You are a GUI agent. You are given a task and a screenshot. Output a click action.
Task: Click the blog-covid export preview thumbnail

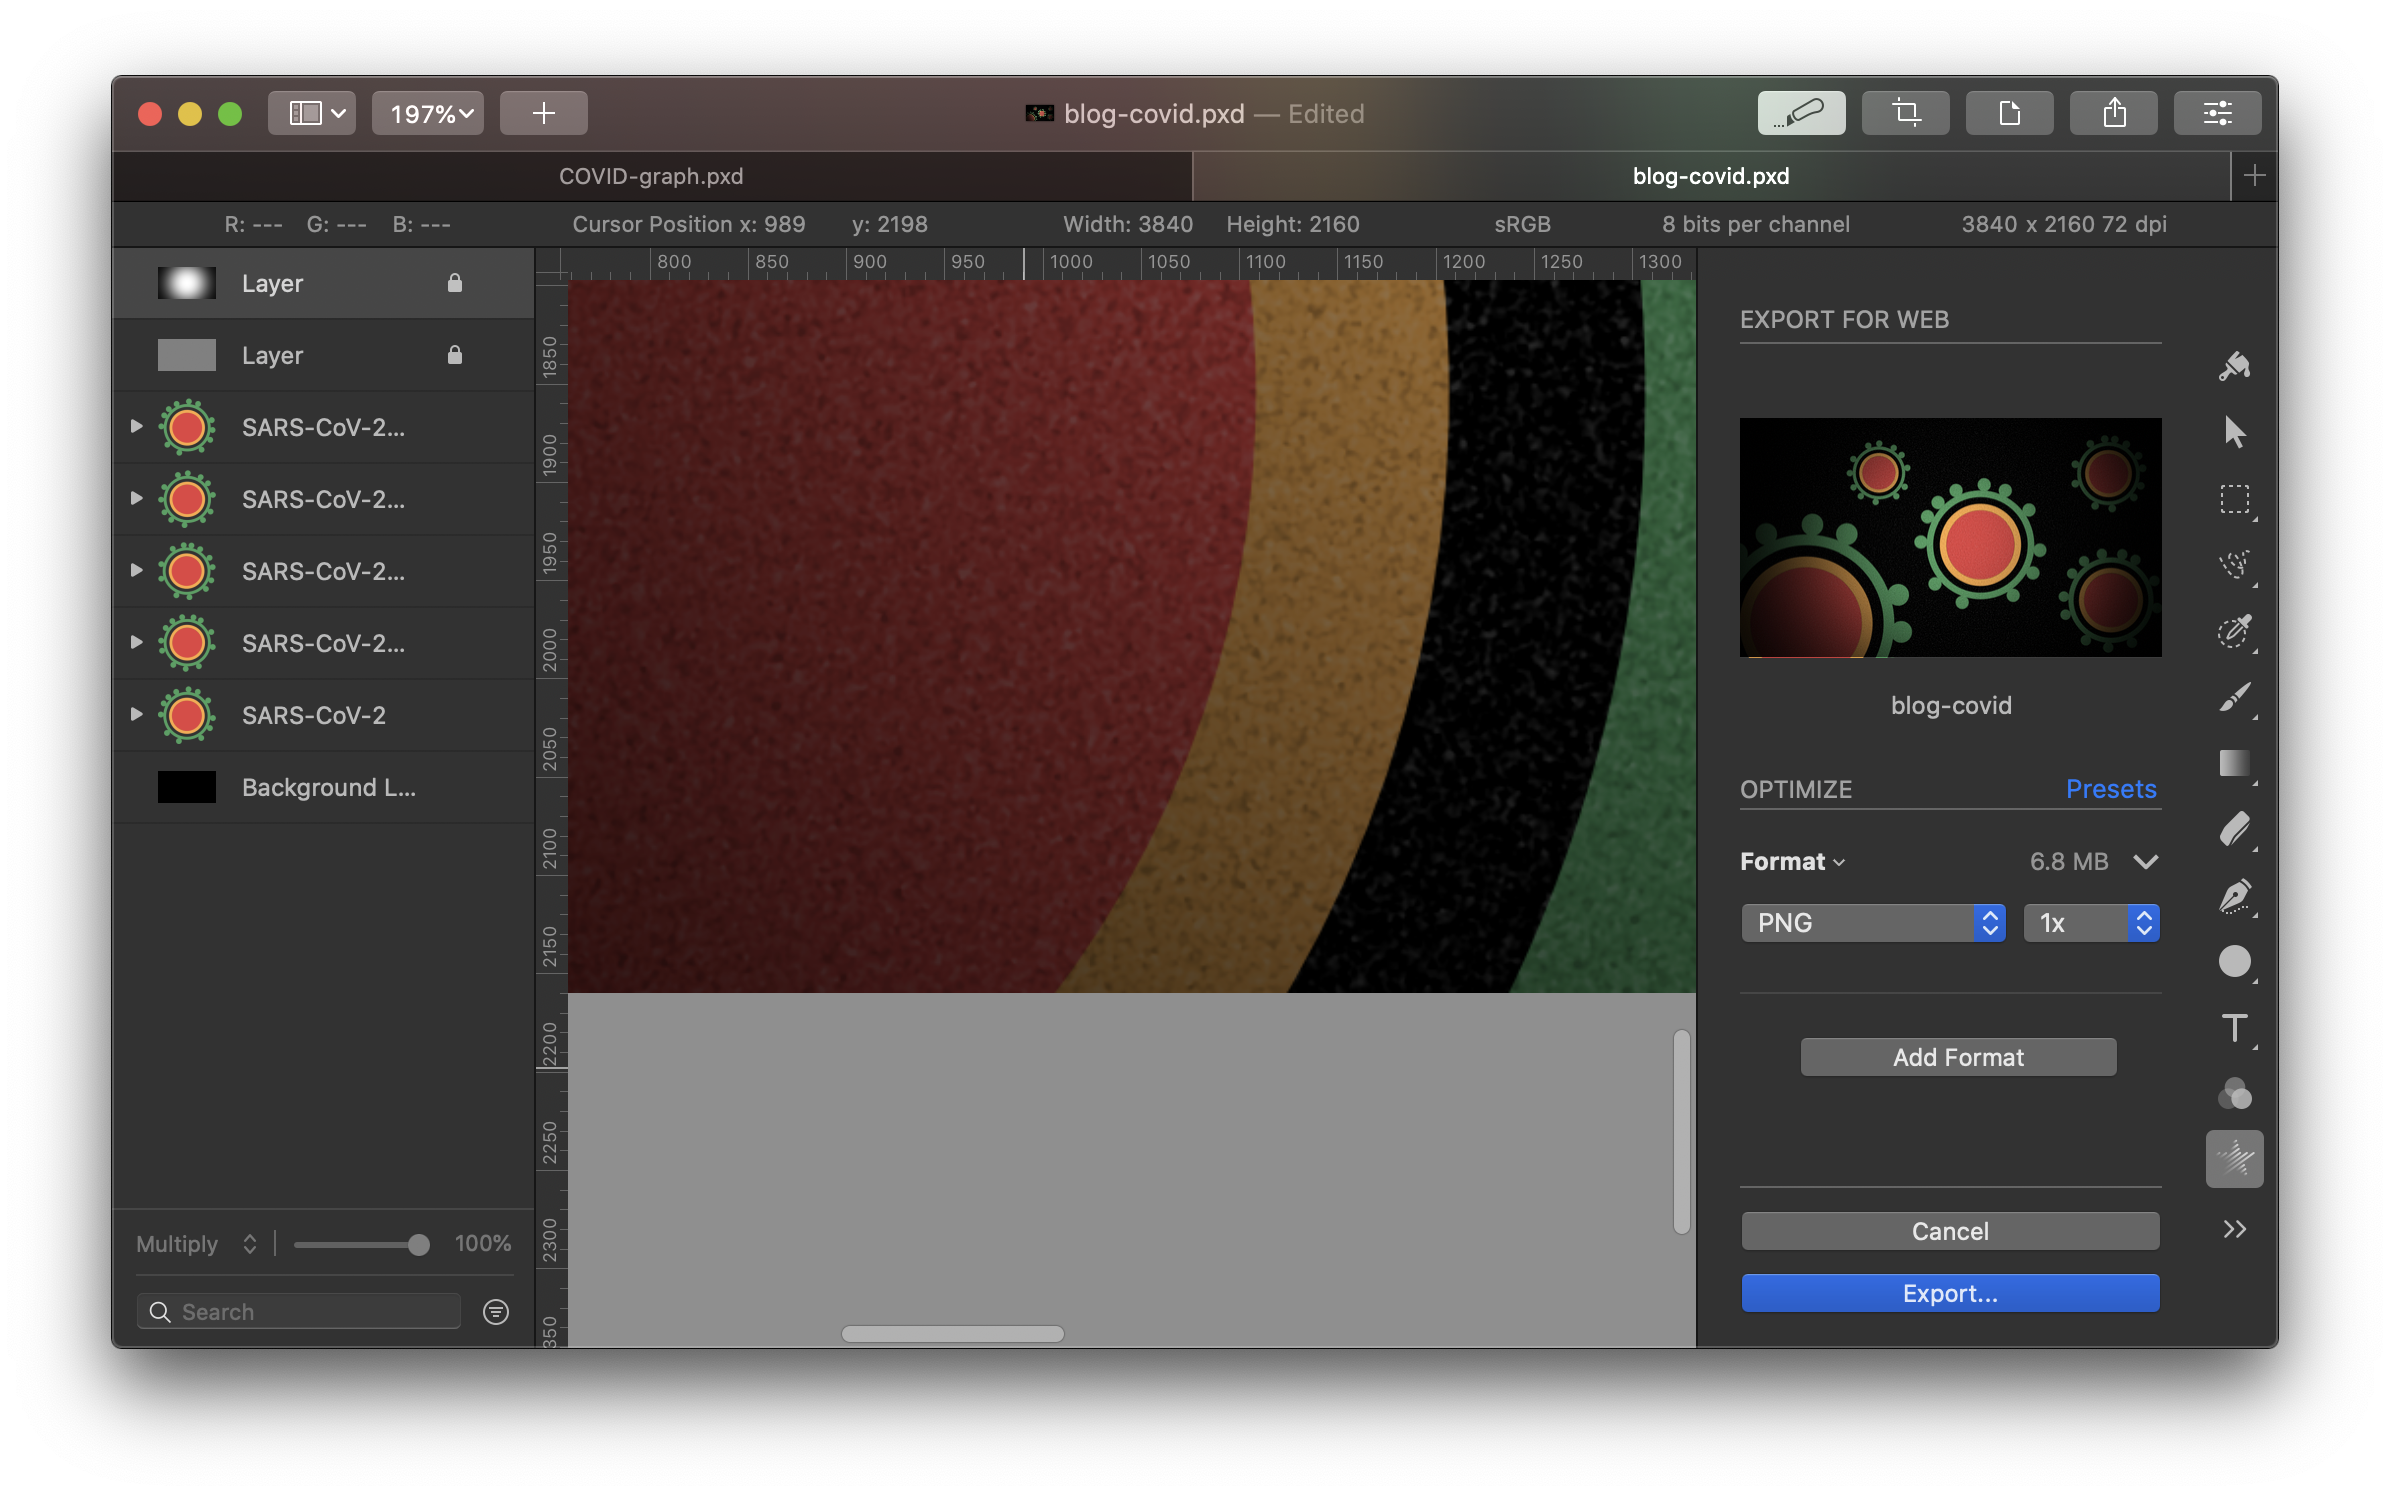point(1950,537)
